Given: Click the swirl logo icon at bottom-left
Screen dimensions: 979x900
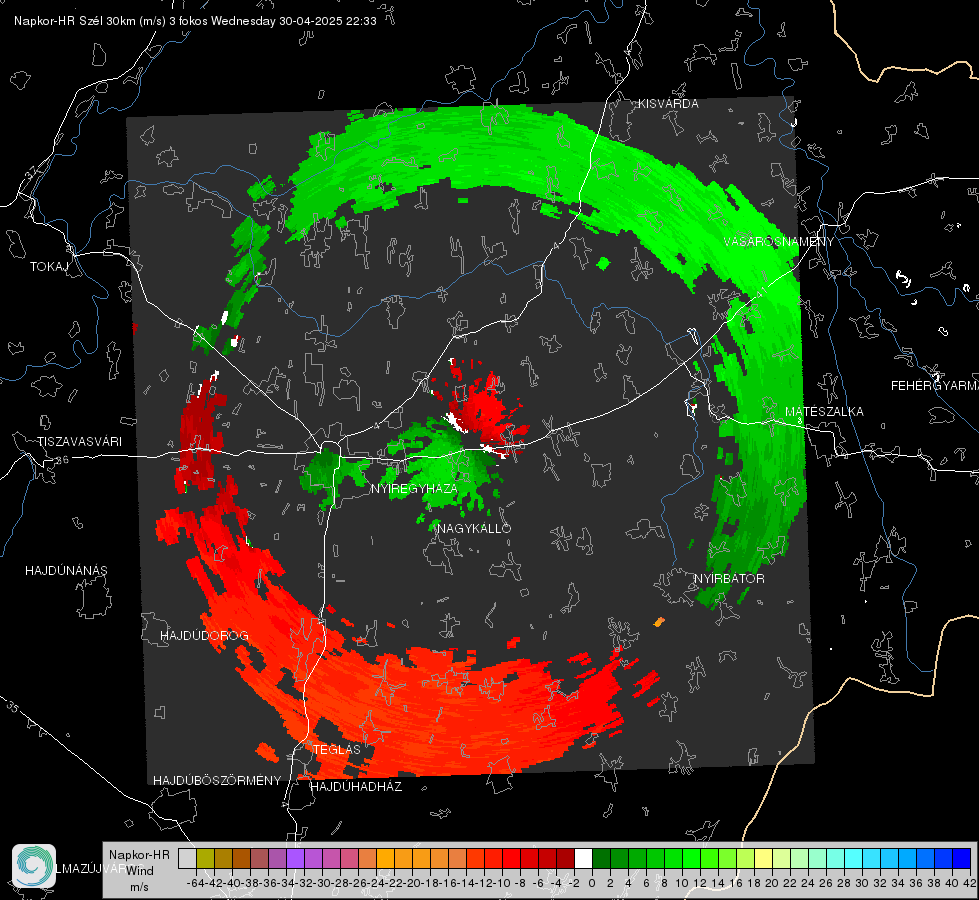Looking at the screenshot, I should [34, 866].
